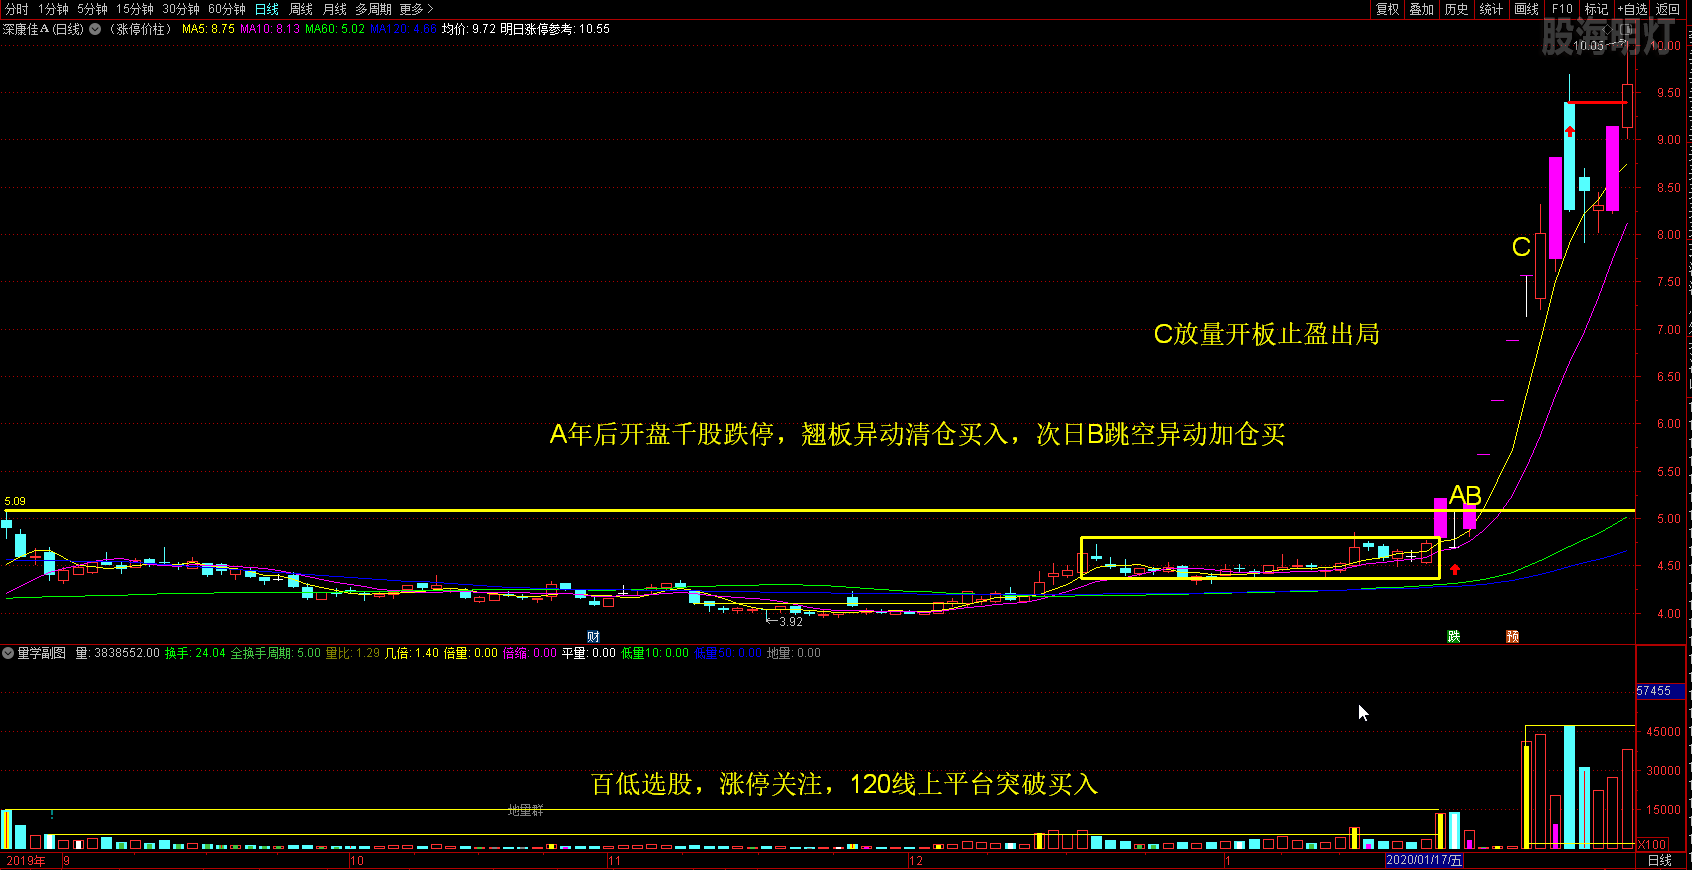Open the 历史 history button
This screenshot has height=870, width=1692.
[1456, 9]
